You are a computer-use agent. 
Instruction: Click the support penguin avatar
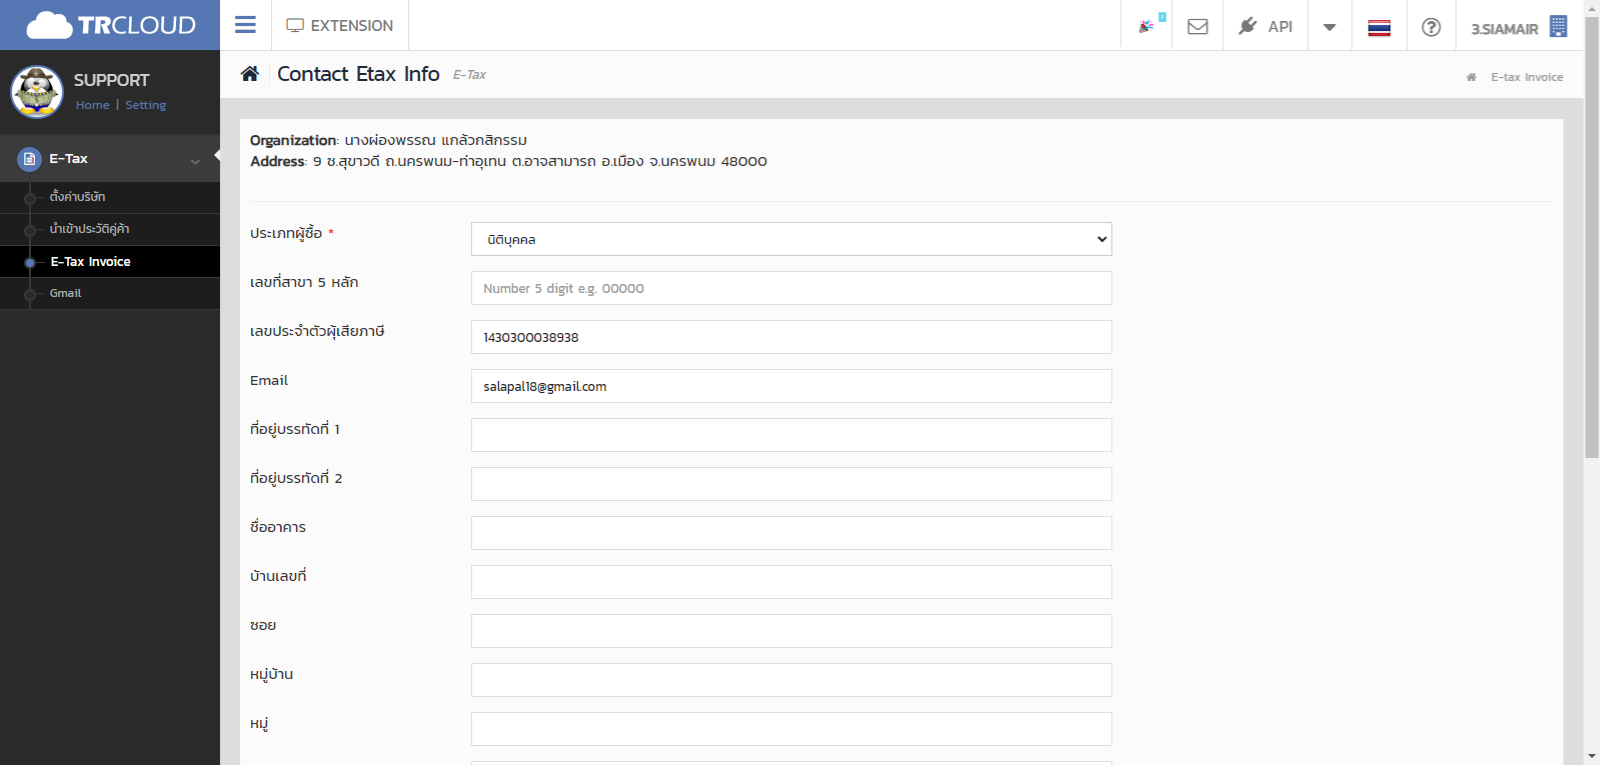pyautogui.click(x=37, y=92)
